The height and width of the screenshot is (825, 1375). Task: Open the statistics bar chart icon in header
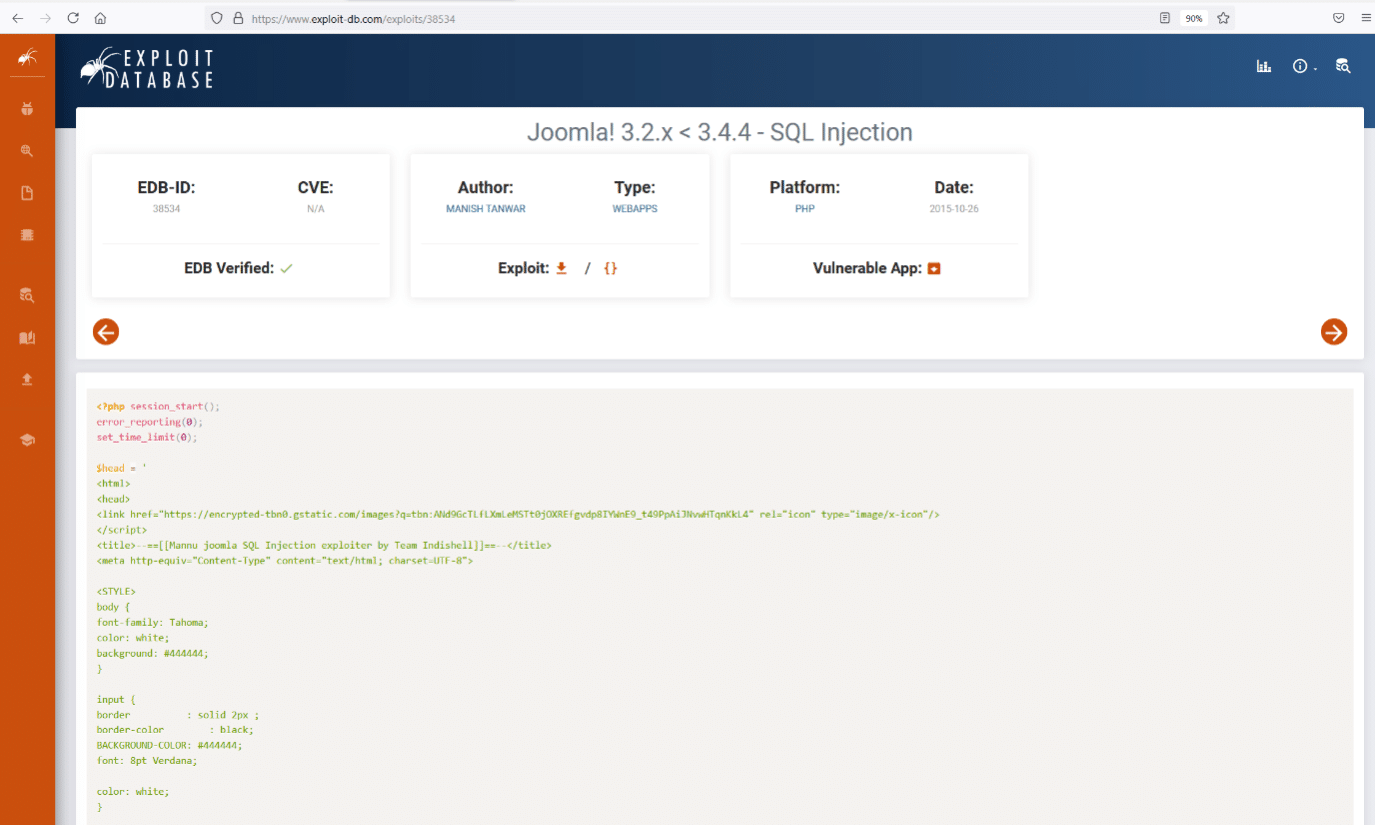point(1264,66)
